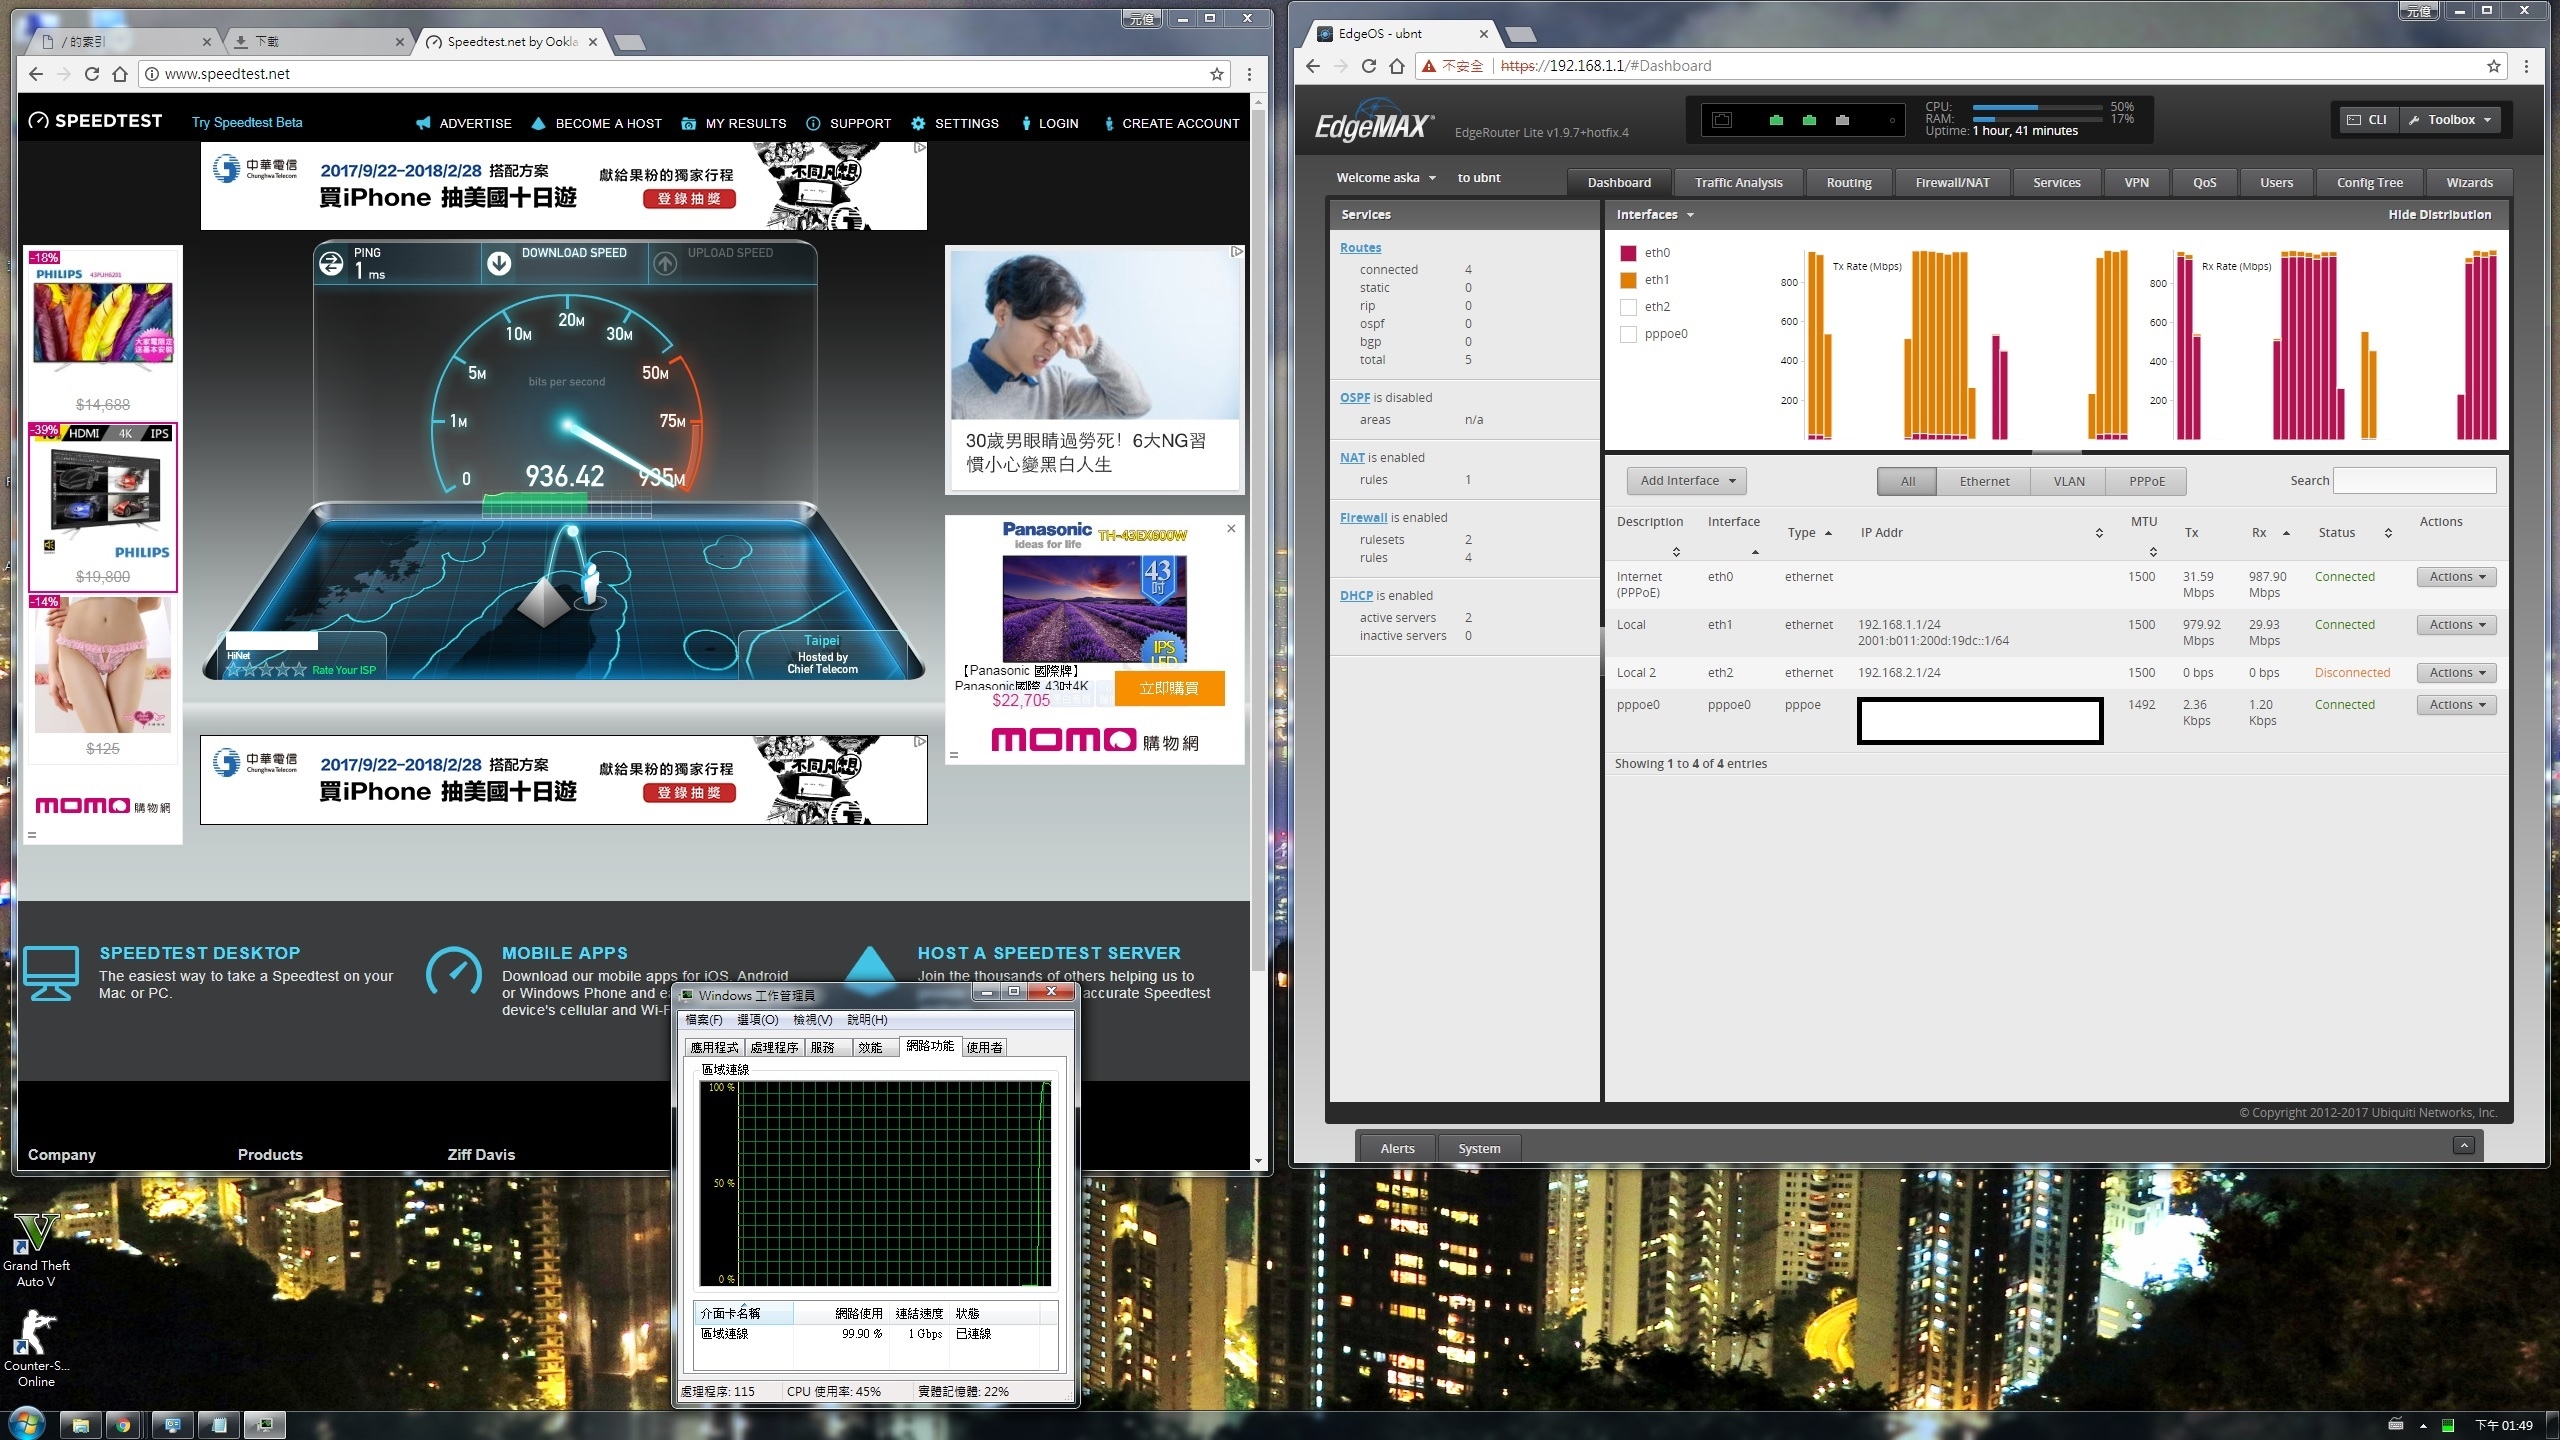2560x1440 pixels.
Task: Click Try Speedtest Beta link
Action: [x=247, y=123]
